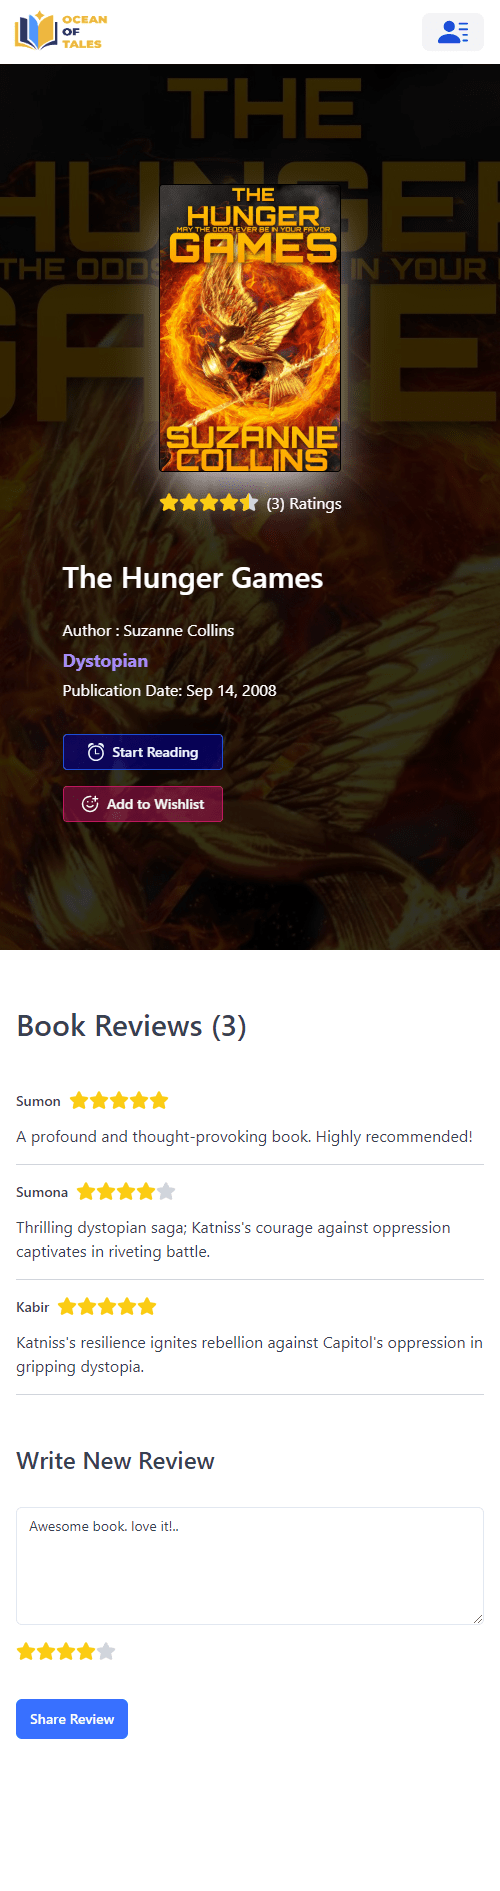The width and height of the screenshot is (500, 1891).
Task: Select the second star in the new review rating
Action: pos(46,1651)
